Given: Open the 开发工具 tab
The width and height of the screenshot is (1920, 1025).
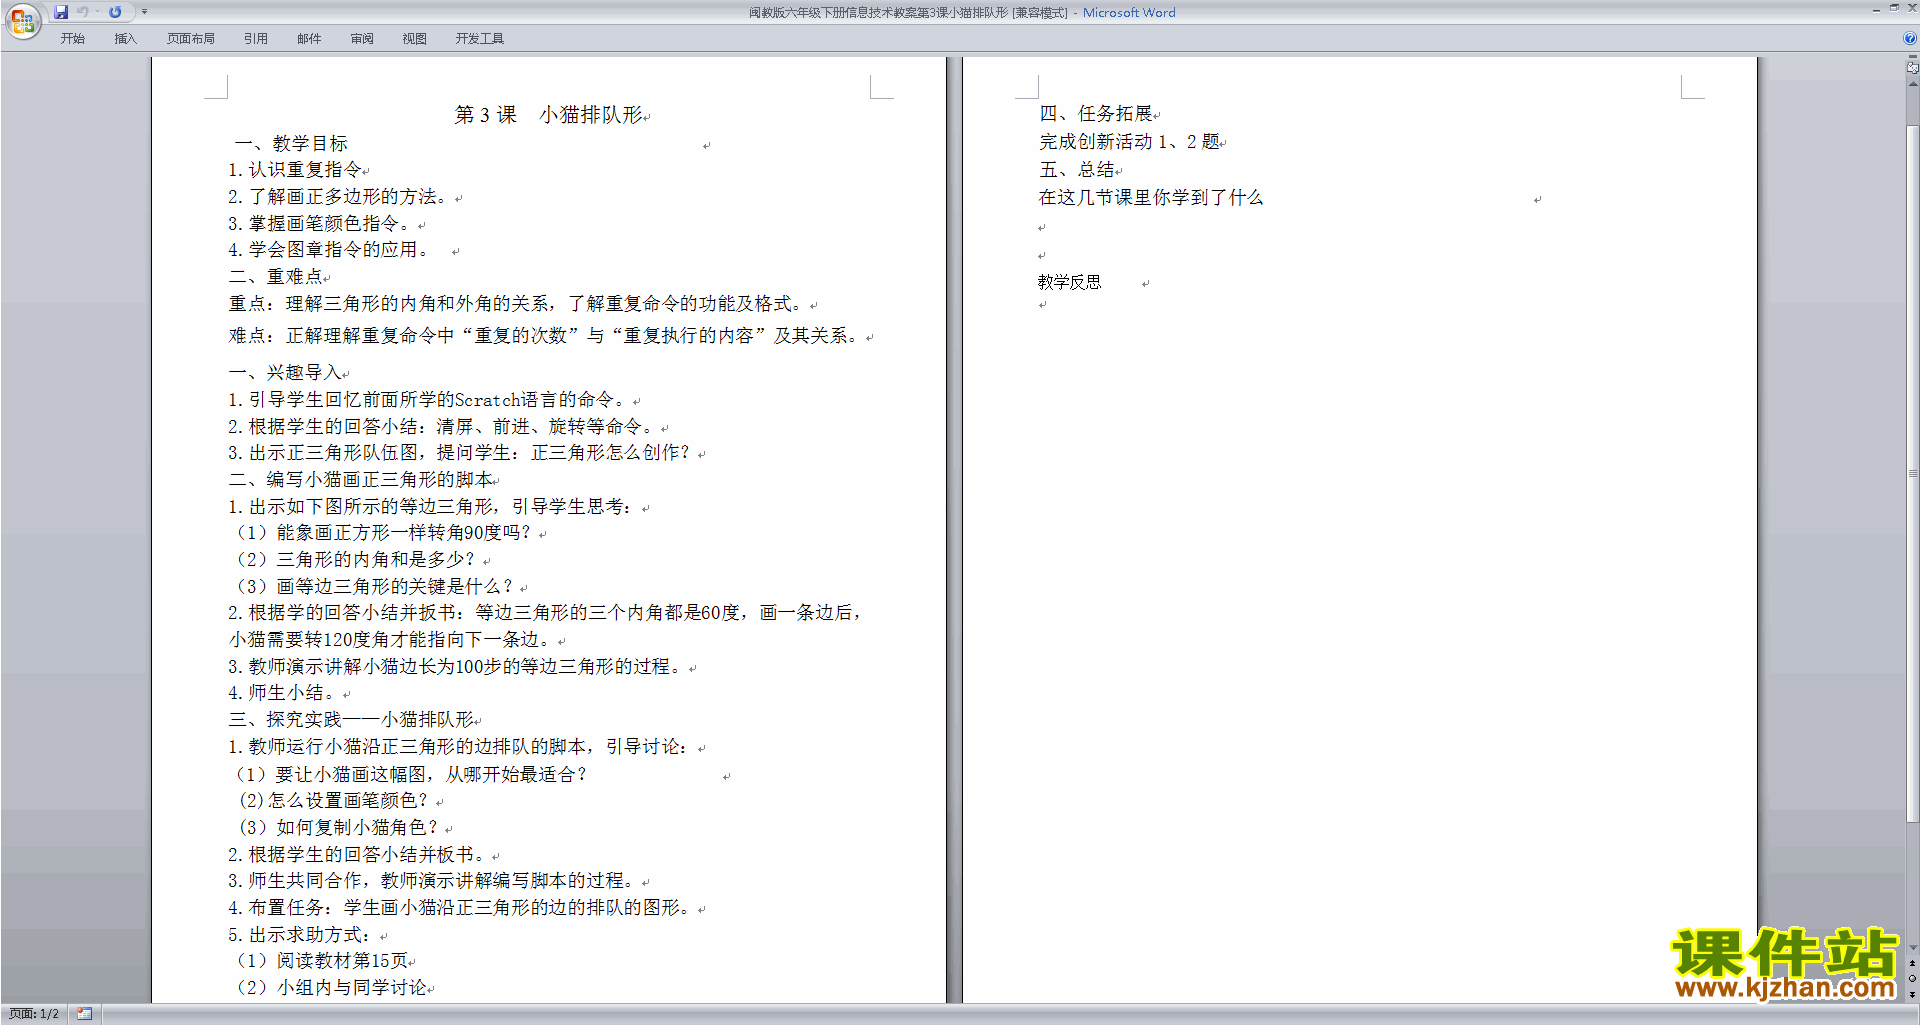Looking at the screenshot, I should pos(479,38).
